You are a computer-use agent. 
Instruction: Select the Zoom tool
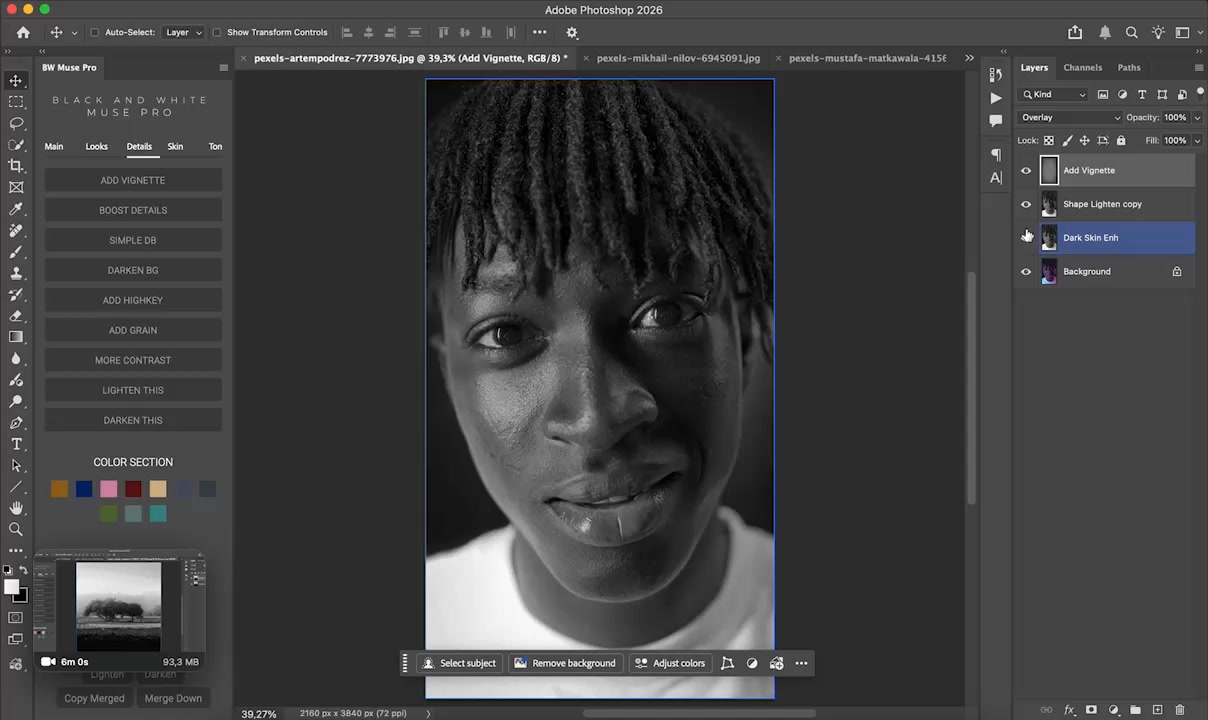(x=16, y=529)
